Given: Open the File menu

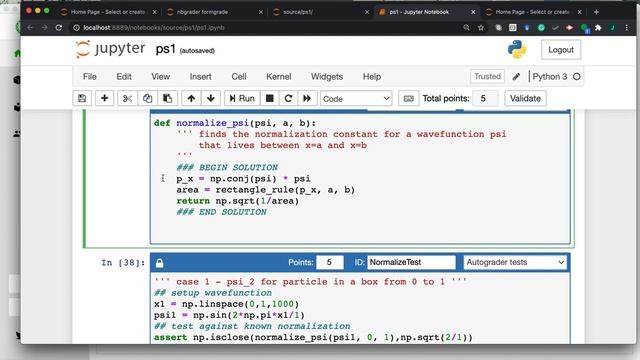Looking at the screenshot, I should (x=90, y=76).
